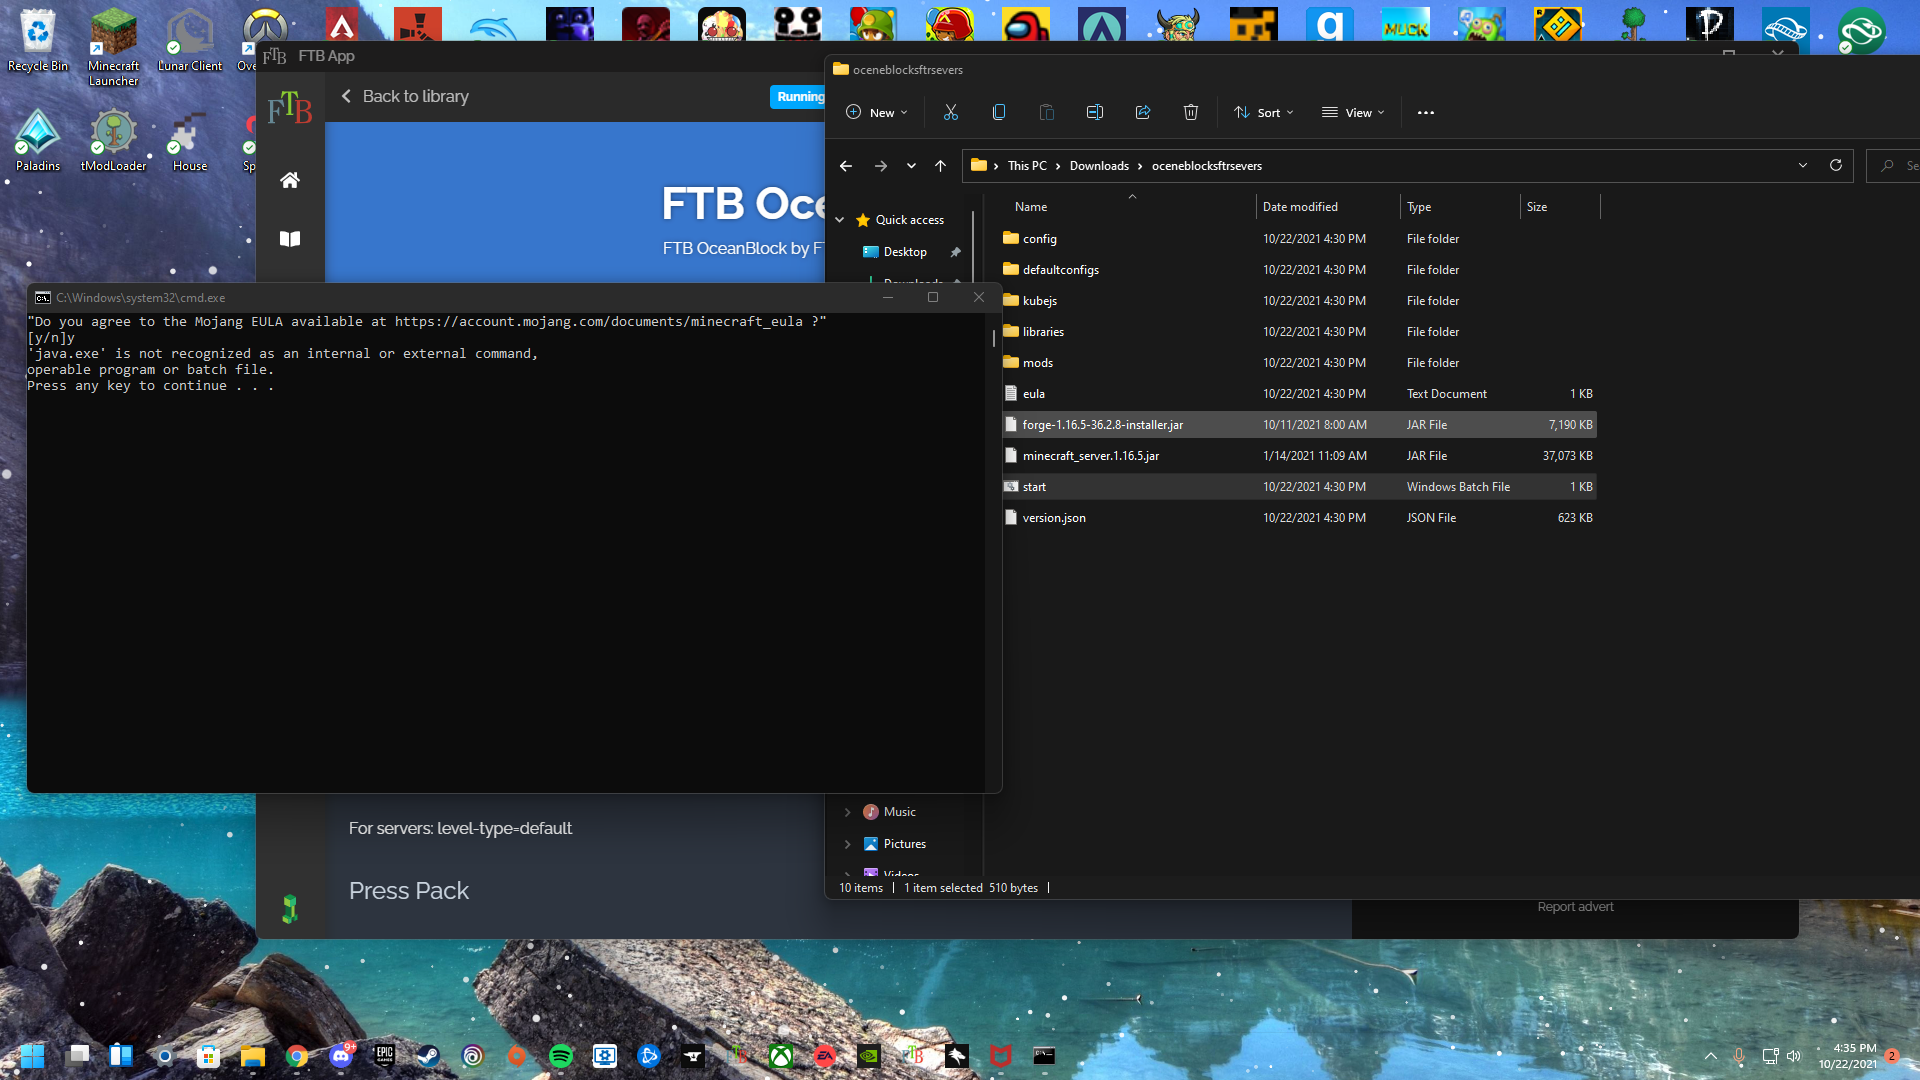The image size is (1920, 1080).
Task: Click Back to library in FTB App
Action: click(x=405, y=96)
